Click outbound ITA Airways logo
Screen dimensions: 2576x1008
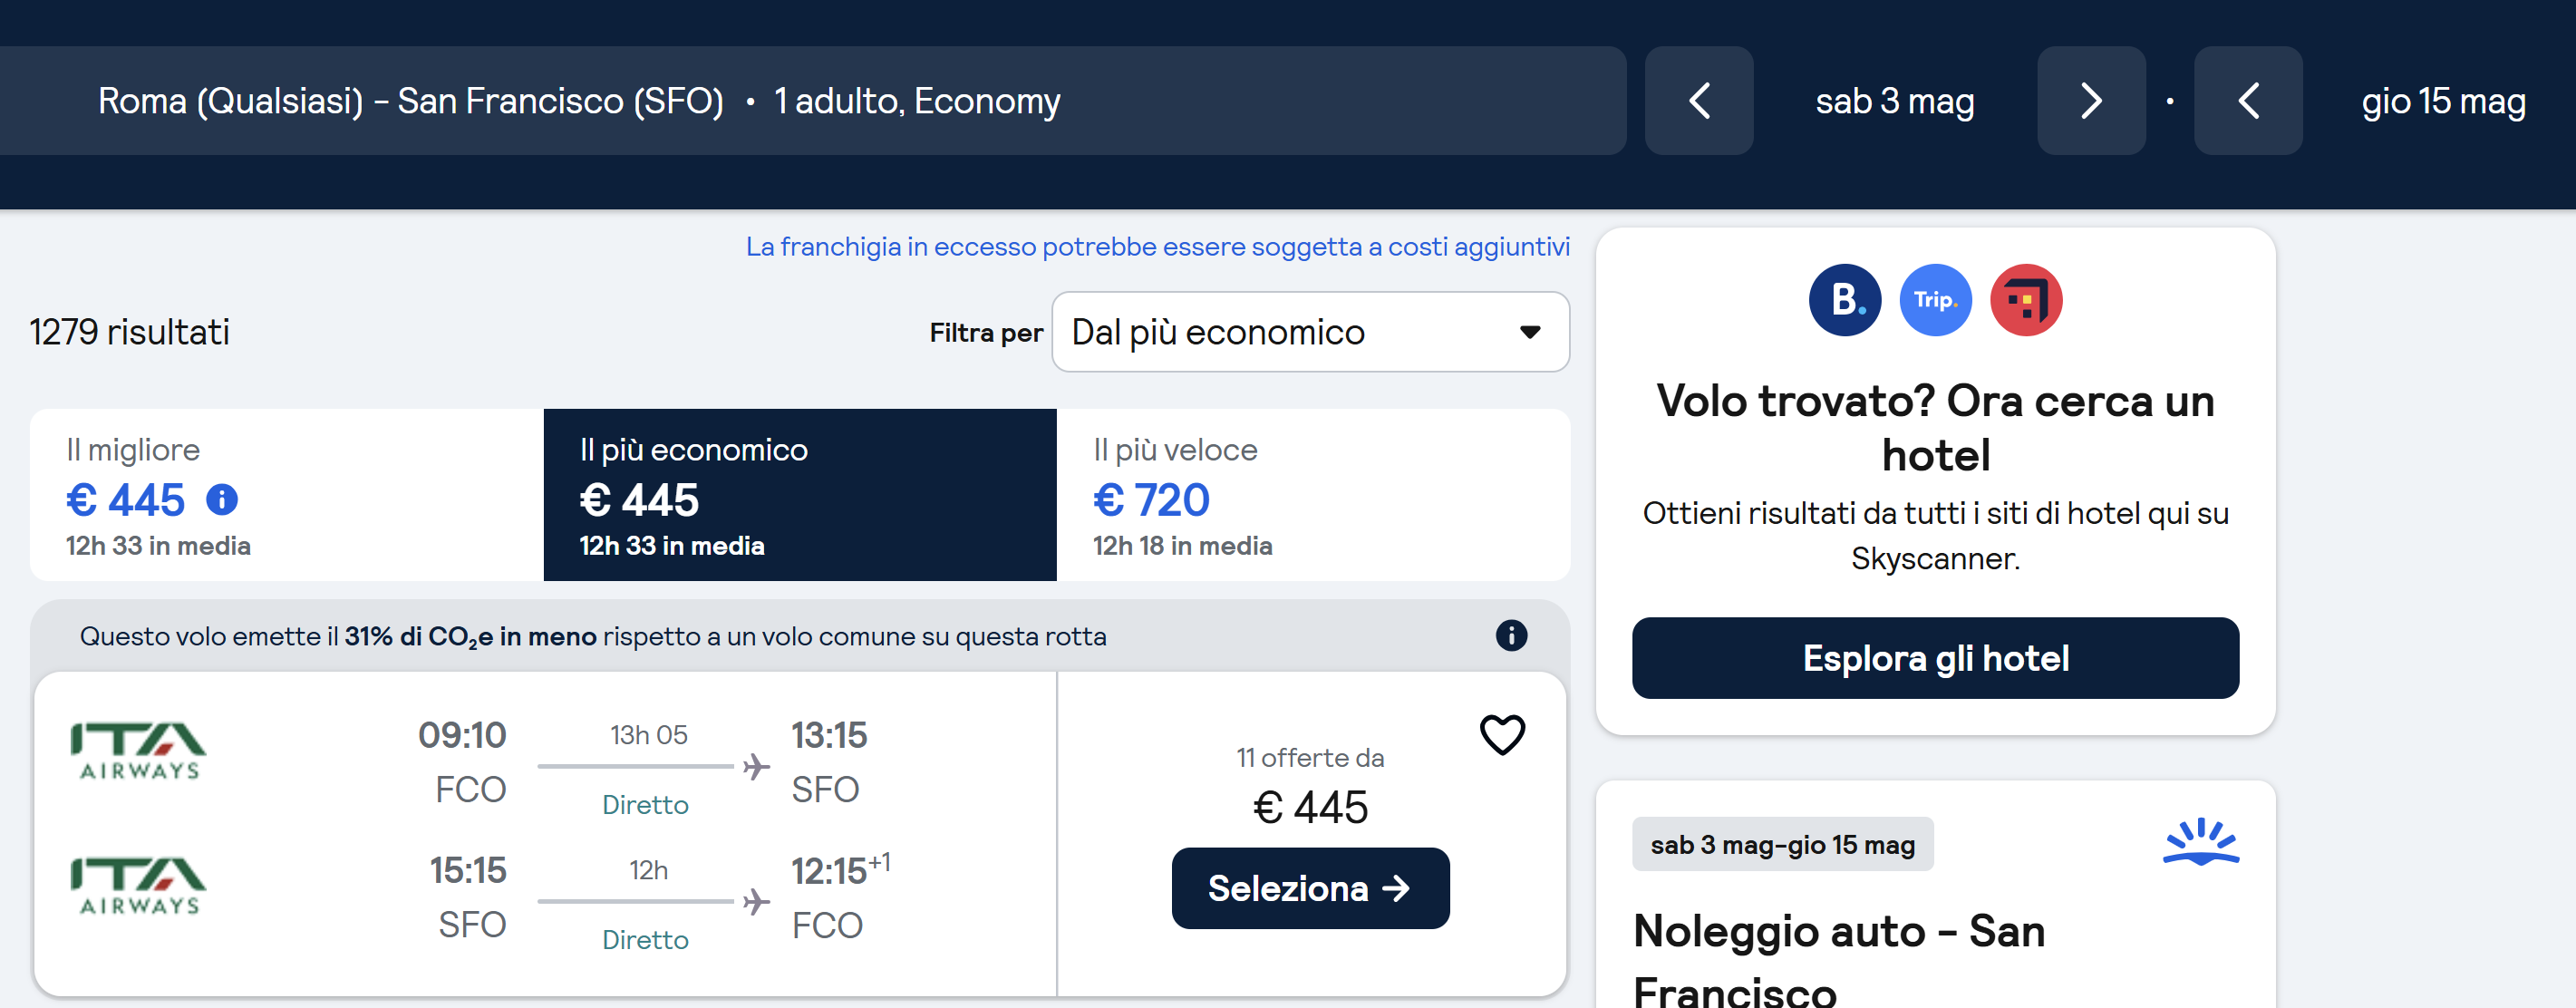tap(139, 751)
